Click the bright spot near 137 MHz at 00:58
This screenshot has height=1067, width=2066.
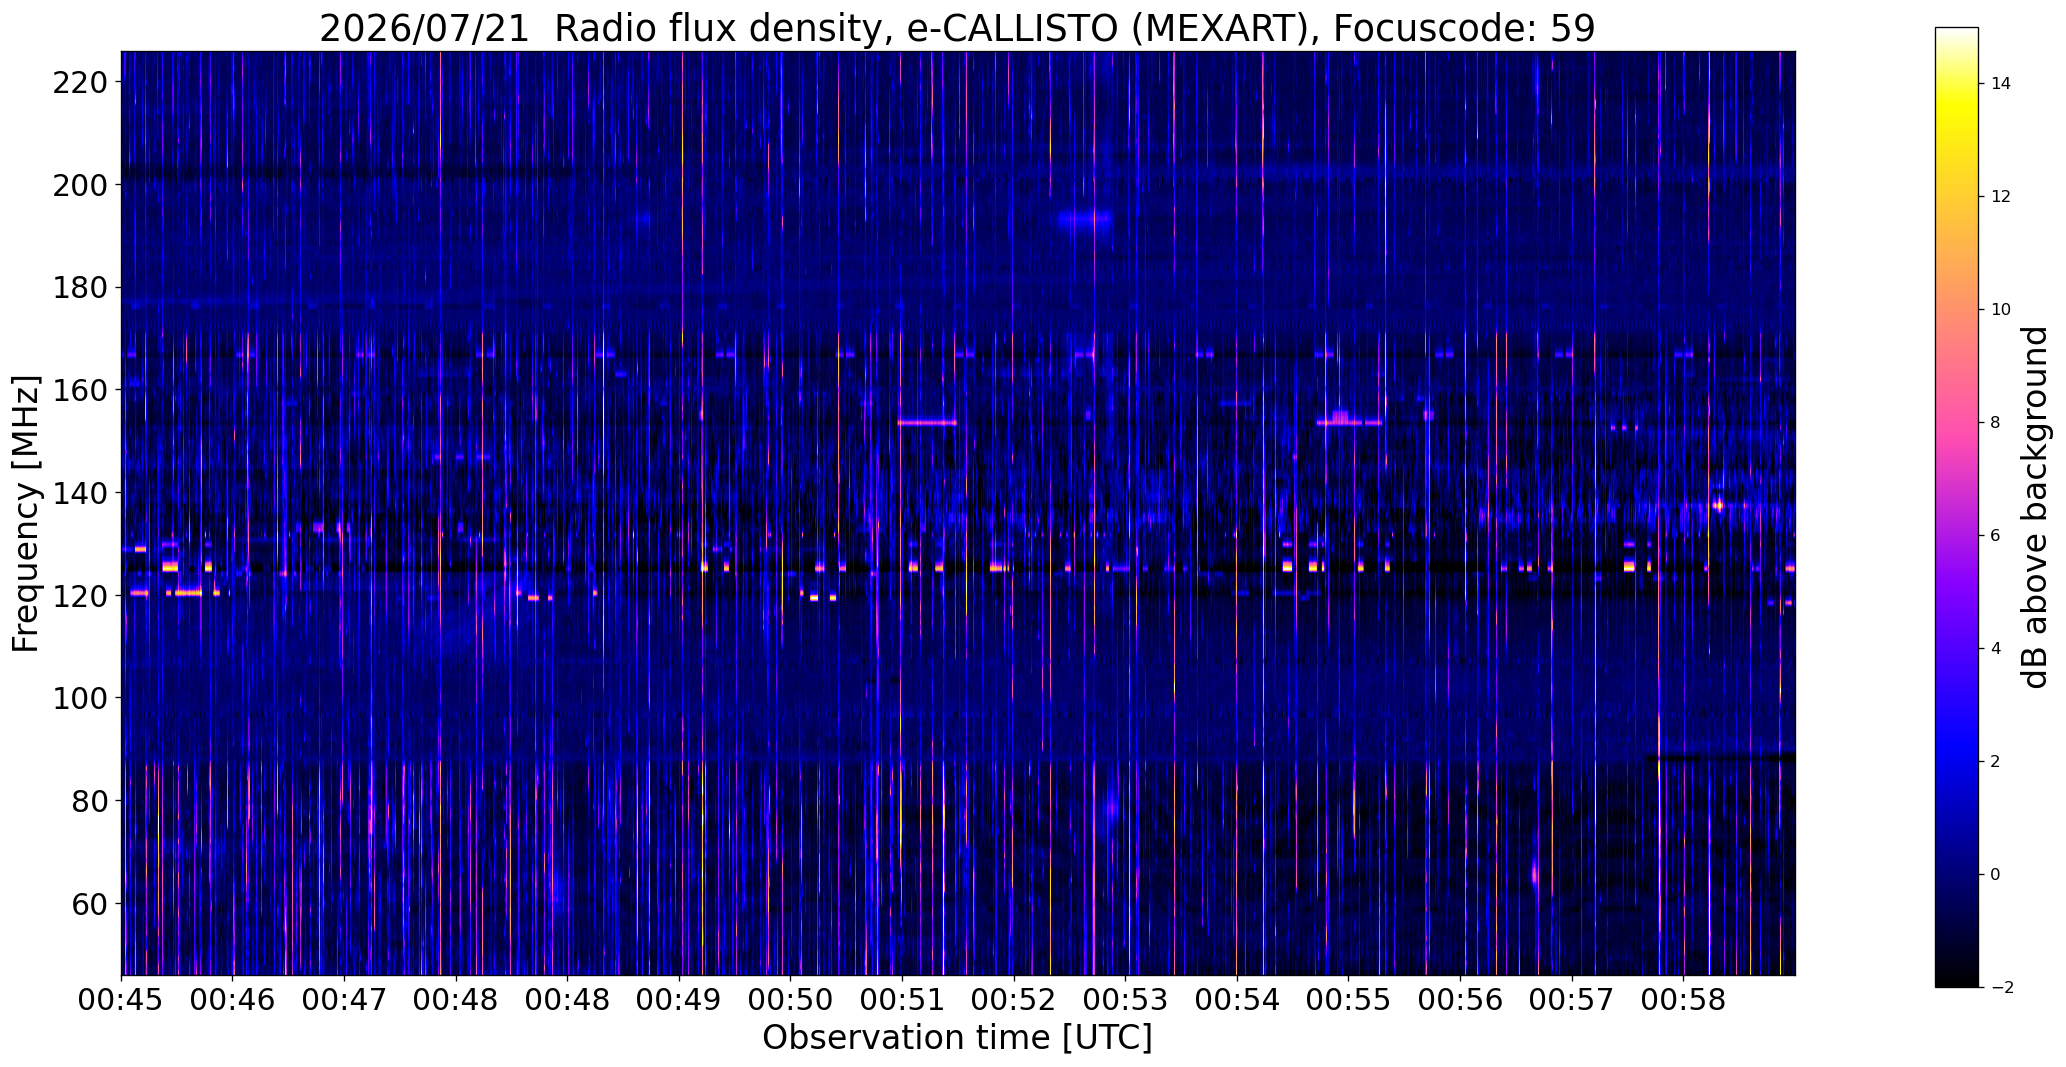(x=1718, y=505)
